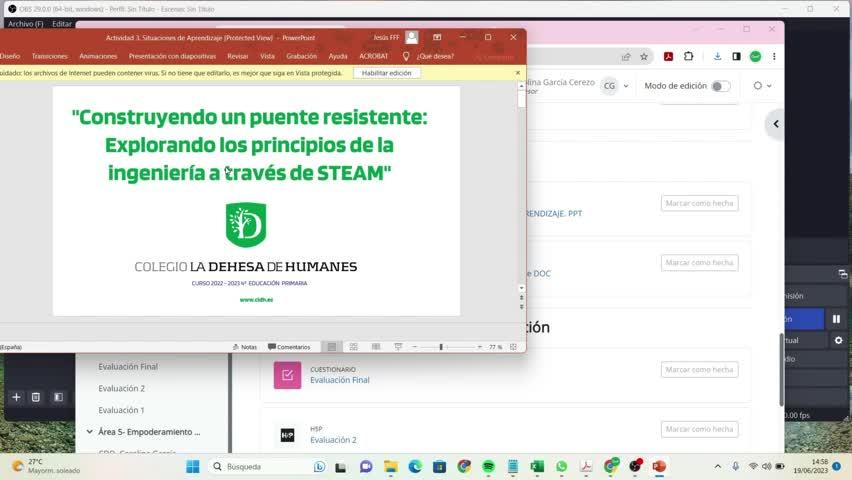The width and height of the screenshot is (852, 480).
Task: Open Ayuda ribbon tab
Action: point(338,56)
